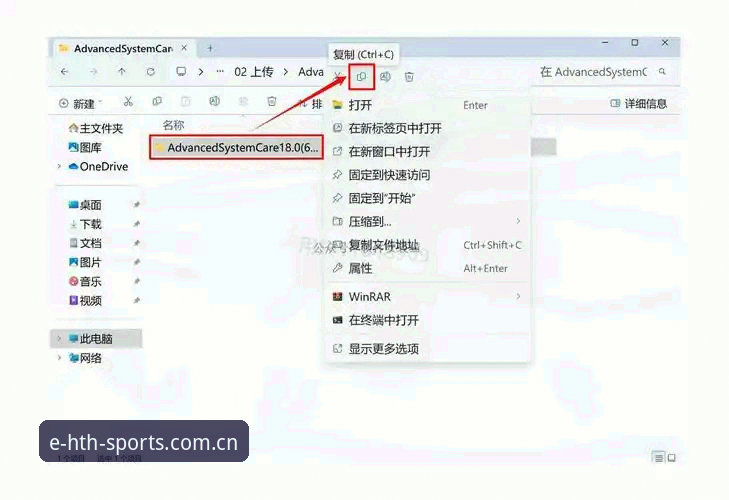Expand the 此电脑 tree node
Viewport: 729px width, 500px height.
coord(59,339)
